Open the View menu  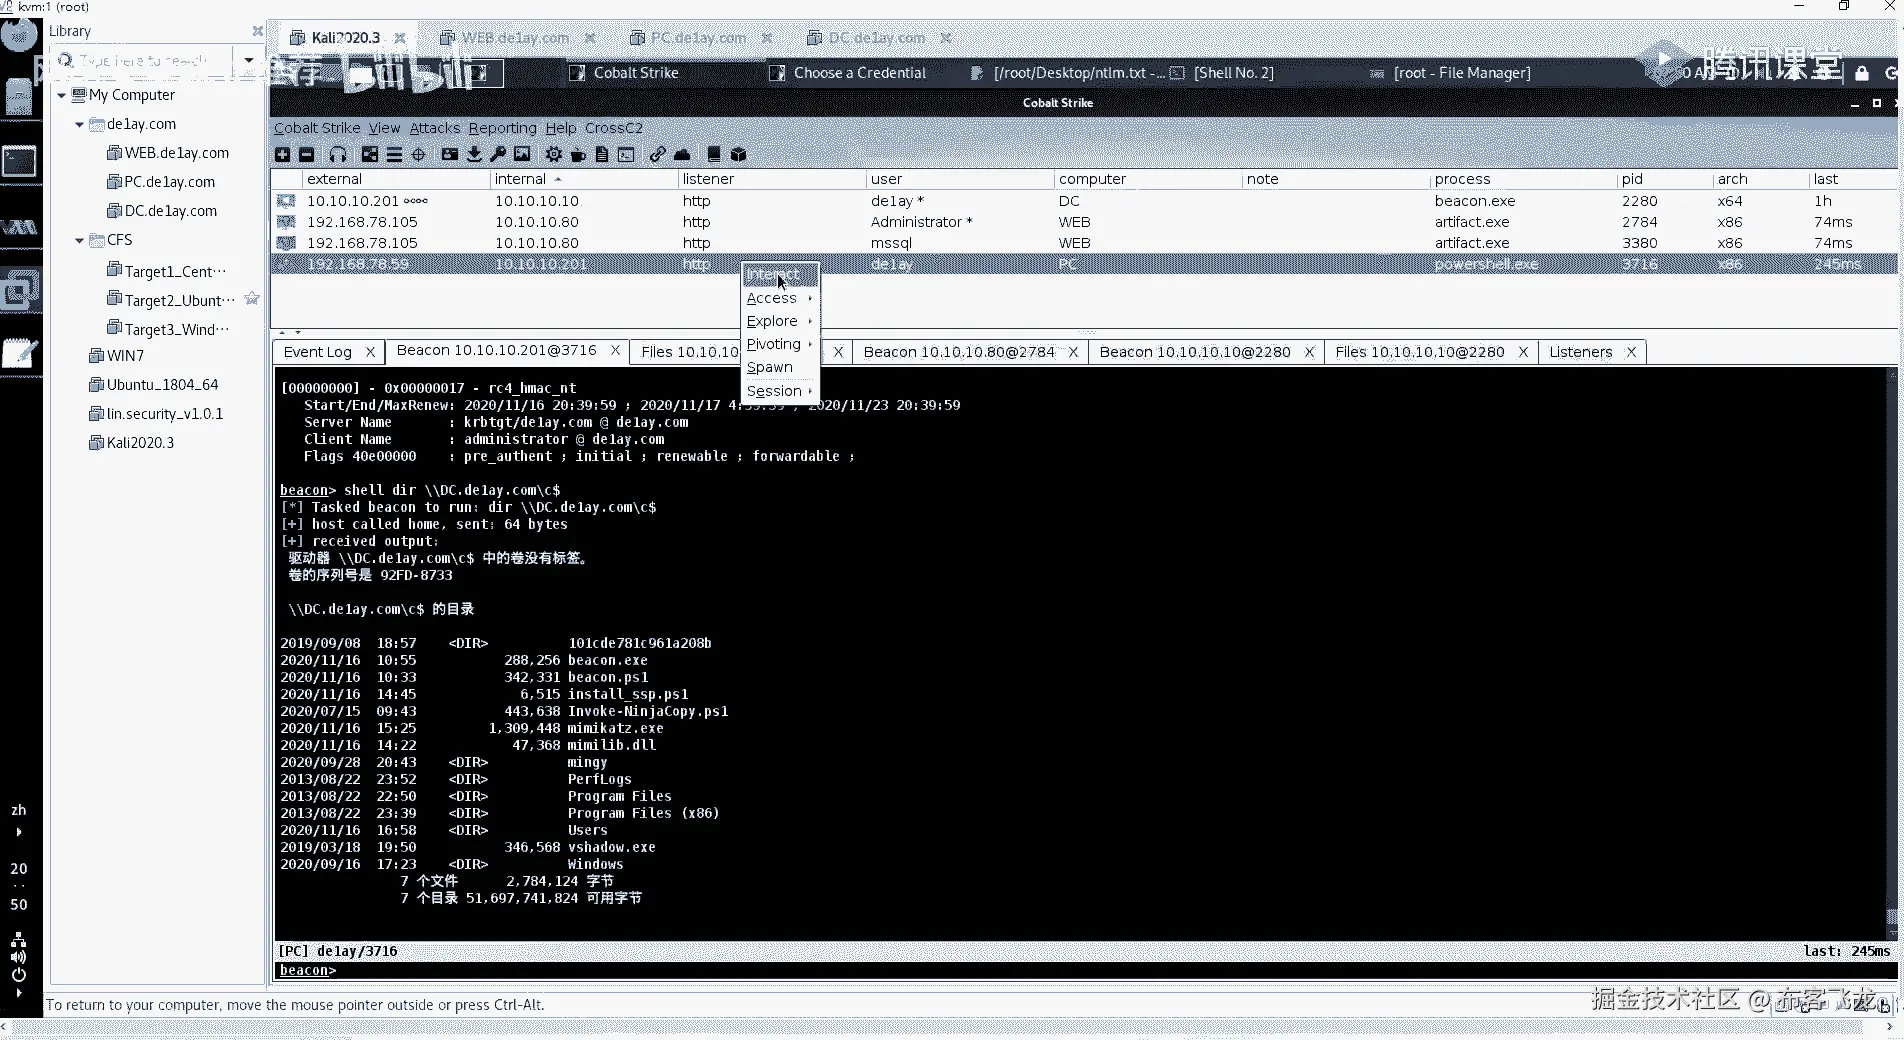384,128
